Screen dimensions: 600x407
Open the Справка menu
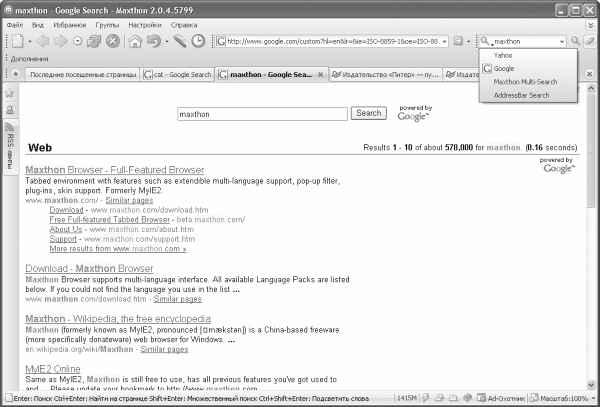pos(184,25)
